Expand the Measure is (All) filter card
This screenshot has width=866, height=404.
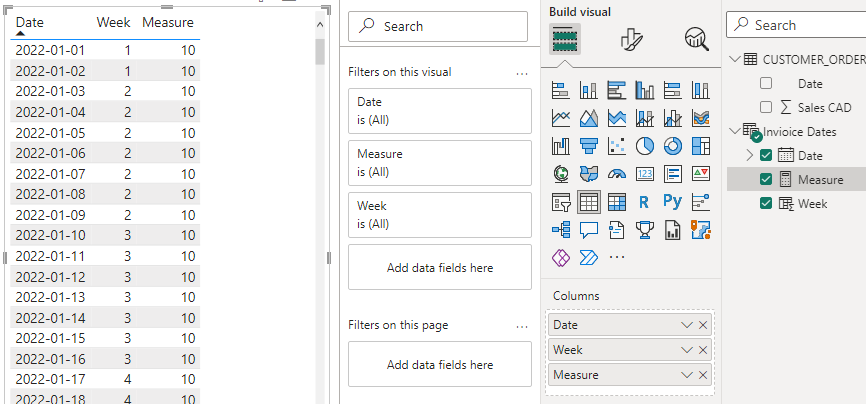pyautogui.click(x=440, y=162)
